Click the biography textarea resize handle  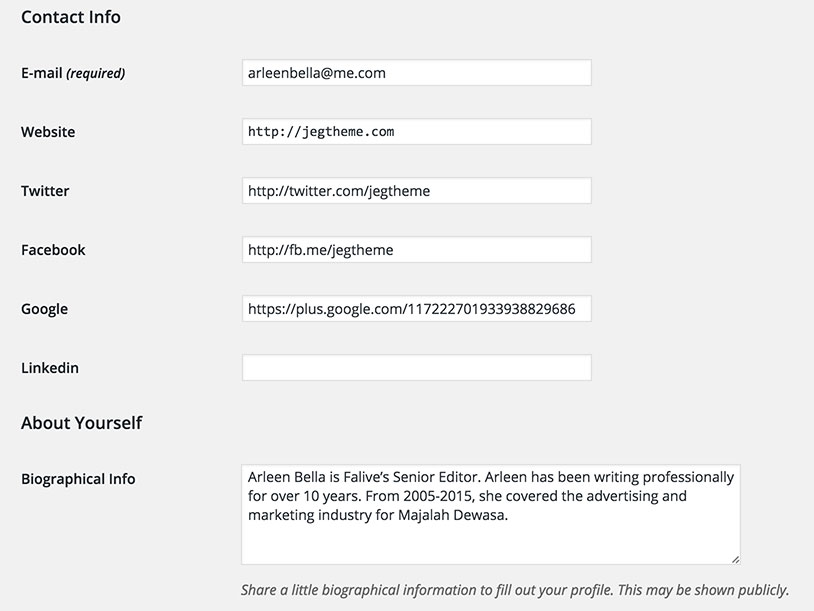click(x=735, y=558)
